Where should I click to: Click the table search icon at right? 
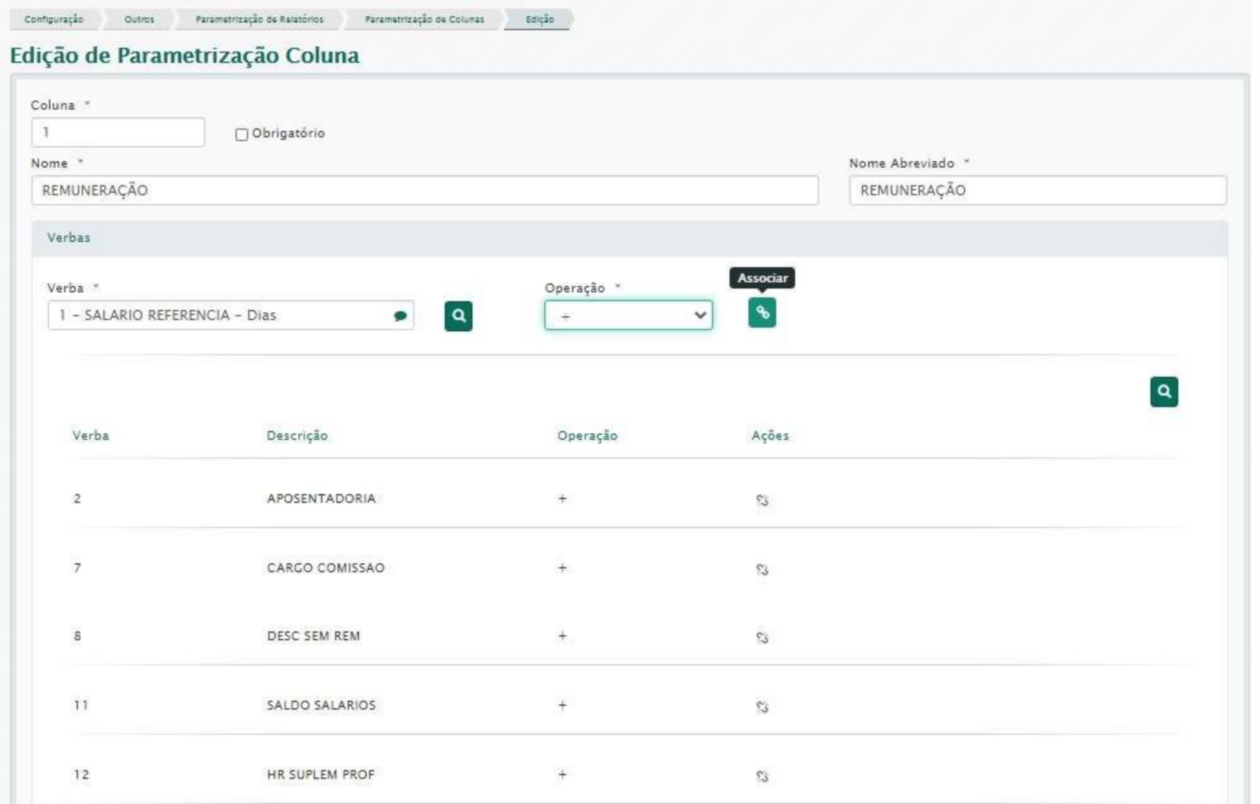coord(1164,392)
